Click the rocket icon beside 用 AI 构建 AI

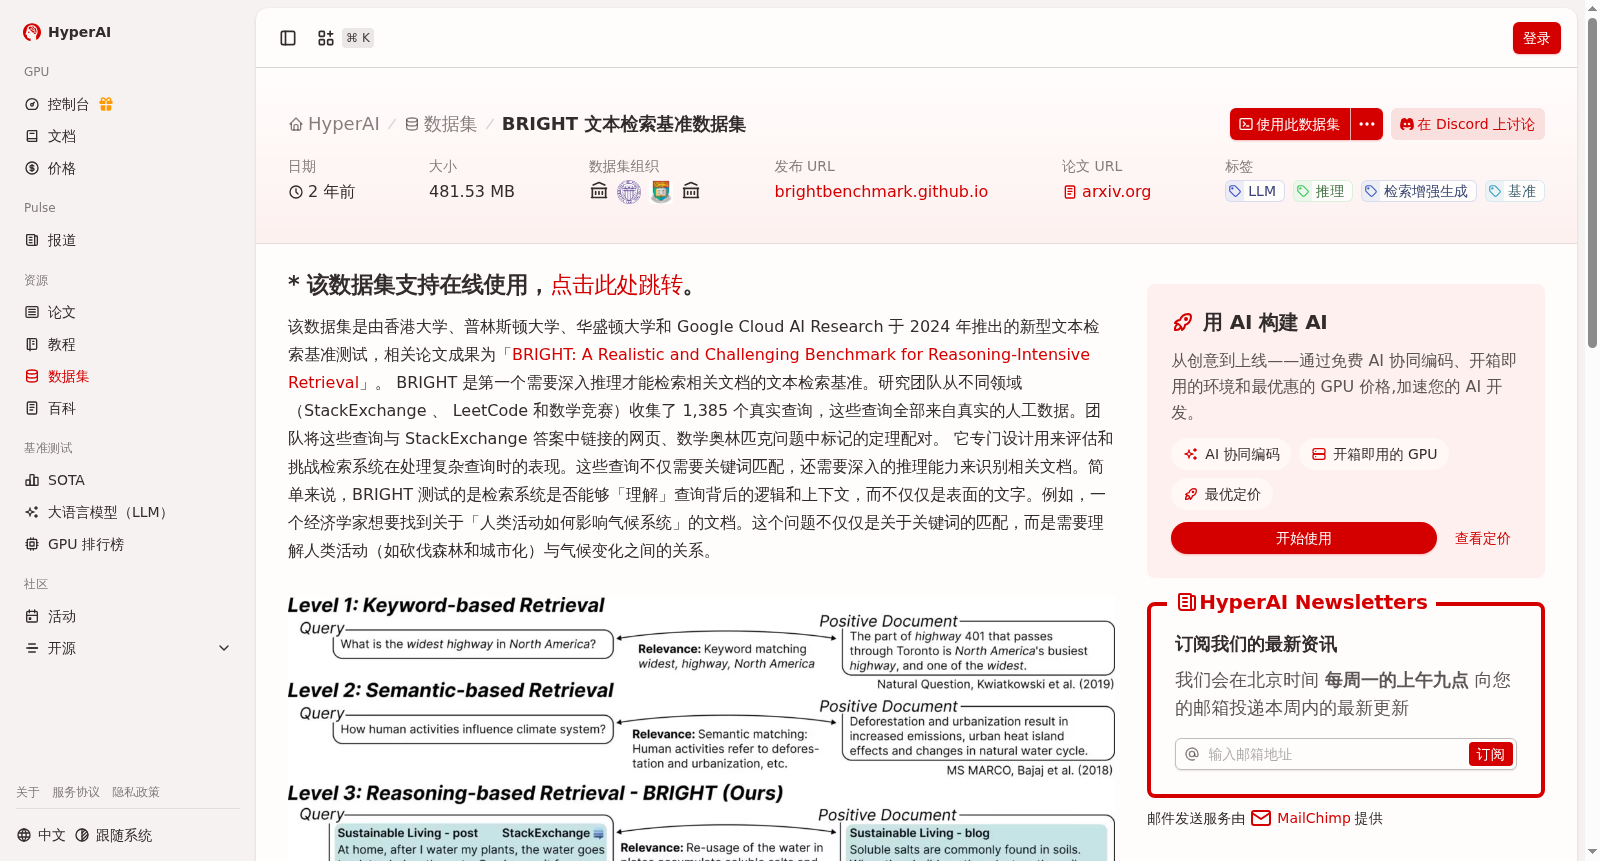1183,322
